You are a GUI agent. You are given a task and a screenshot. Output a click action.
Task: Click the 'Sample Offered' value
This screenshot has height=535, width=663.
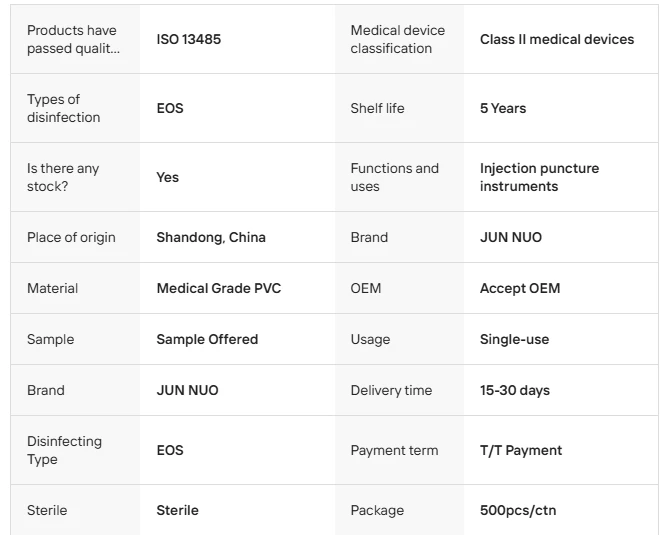coord(207,339)
